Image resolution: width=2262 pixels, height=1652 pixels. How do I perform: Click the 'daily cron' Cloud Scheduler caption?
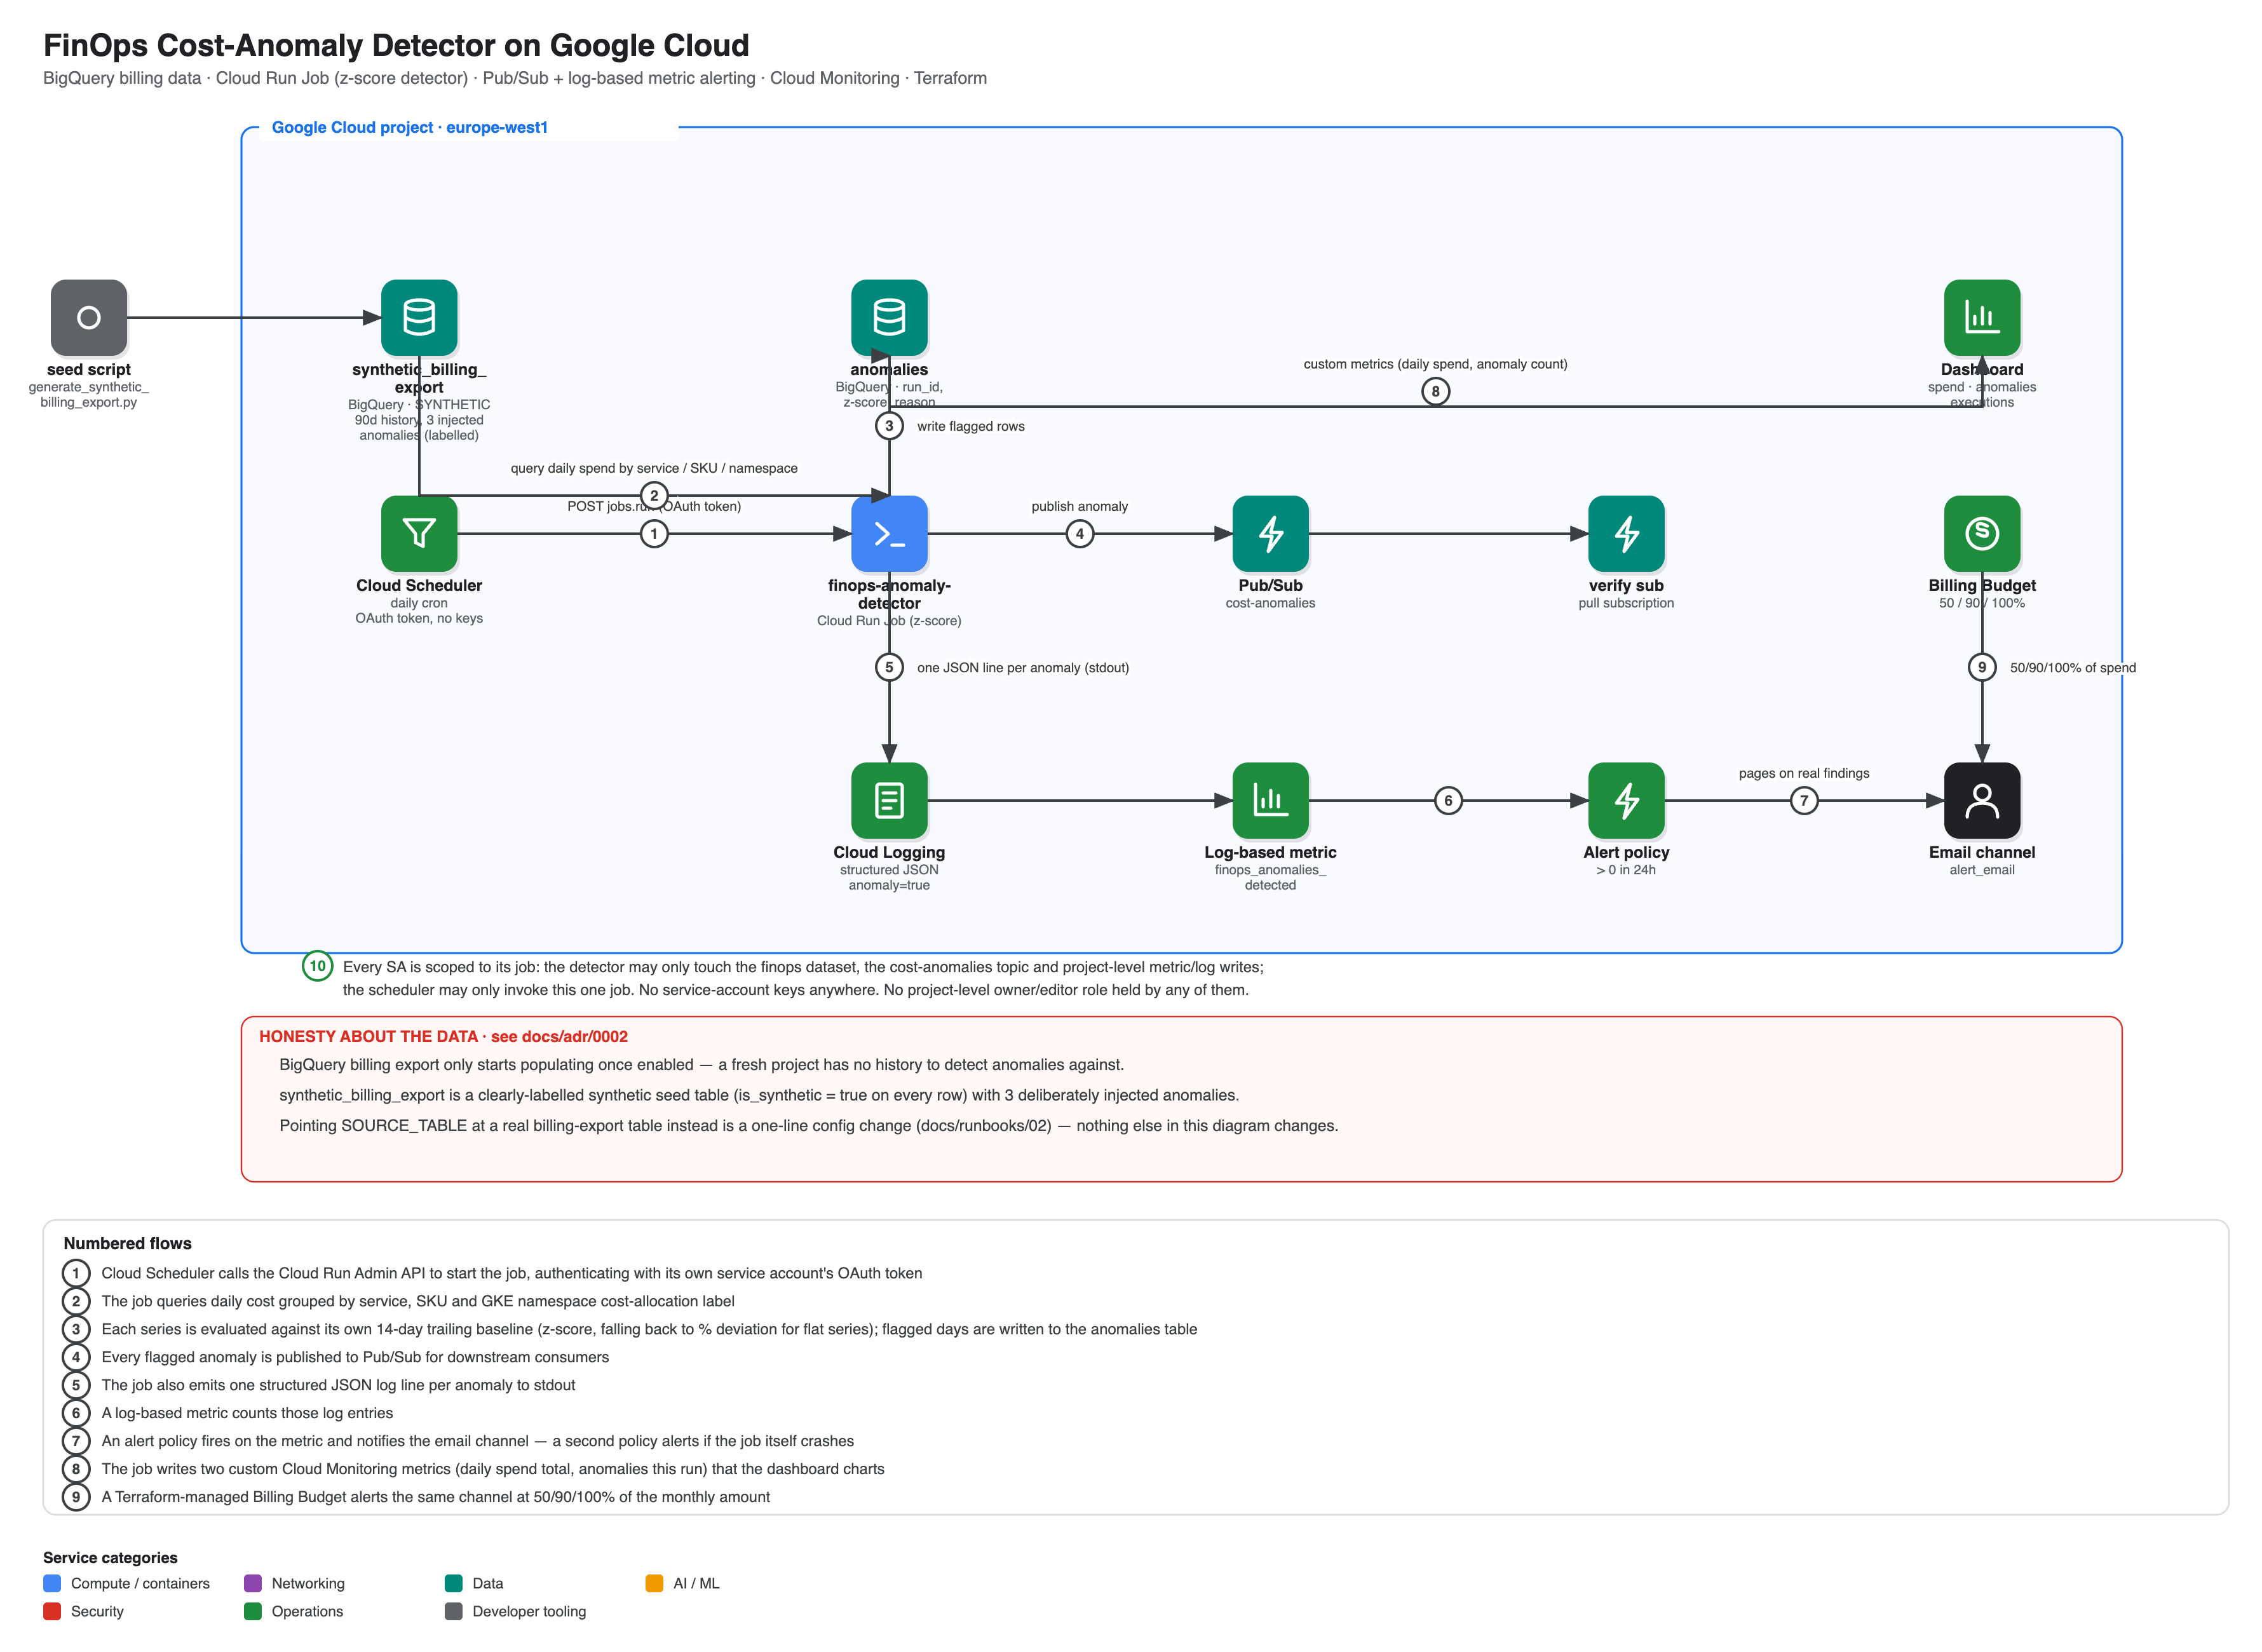(x=419, y=603)
